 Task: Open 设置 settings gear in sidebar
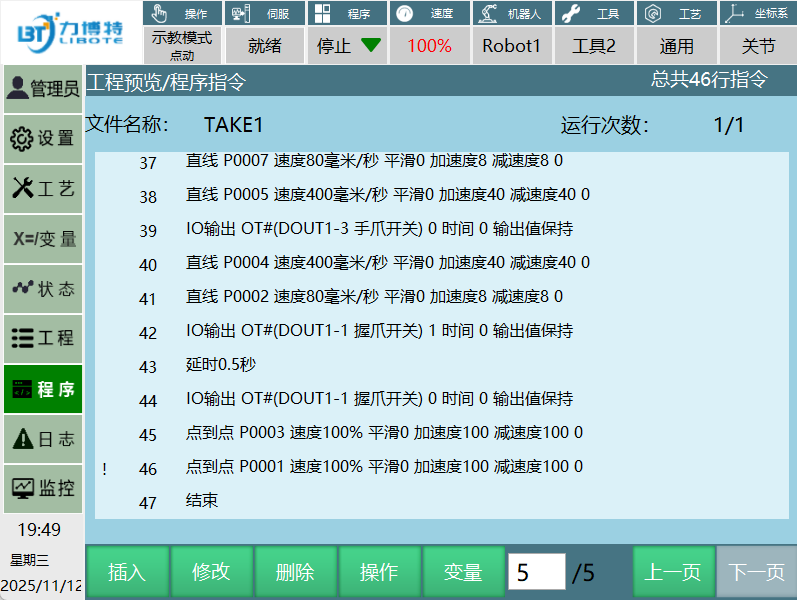(42, 139)
